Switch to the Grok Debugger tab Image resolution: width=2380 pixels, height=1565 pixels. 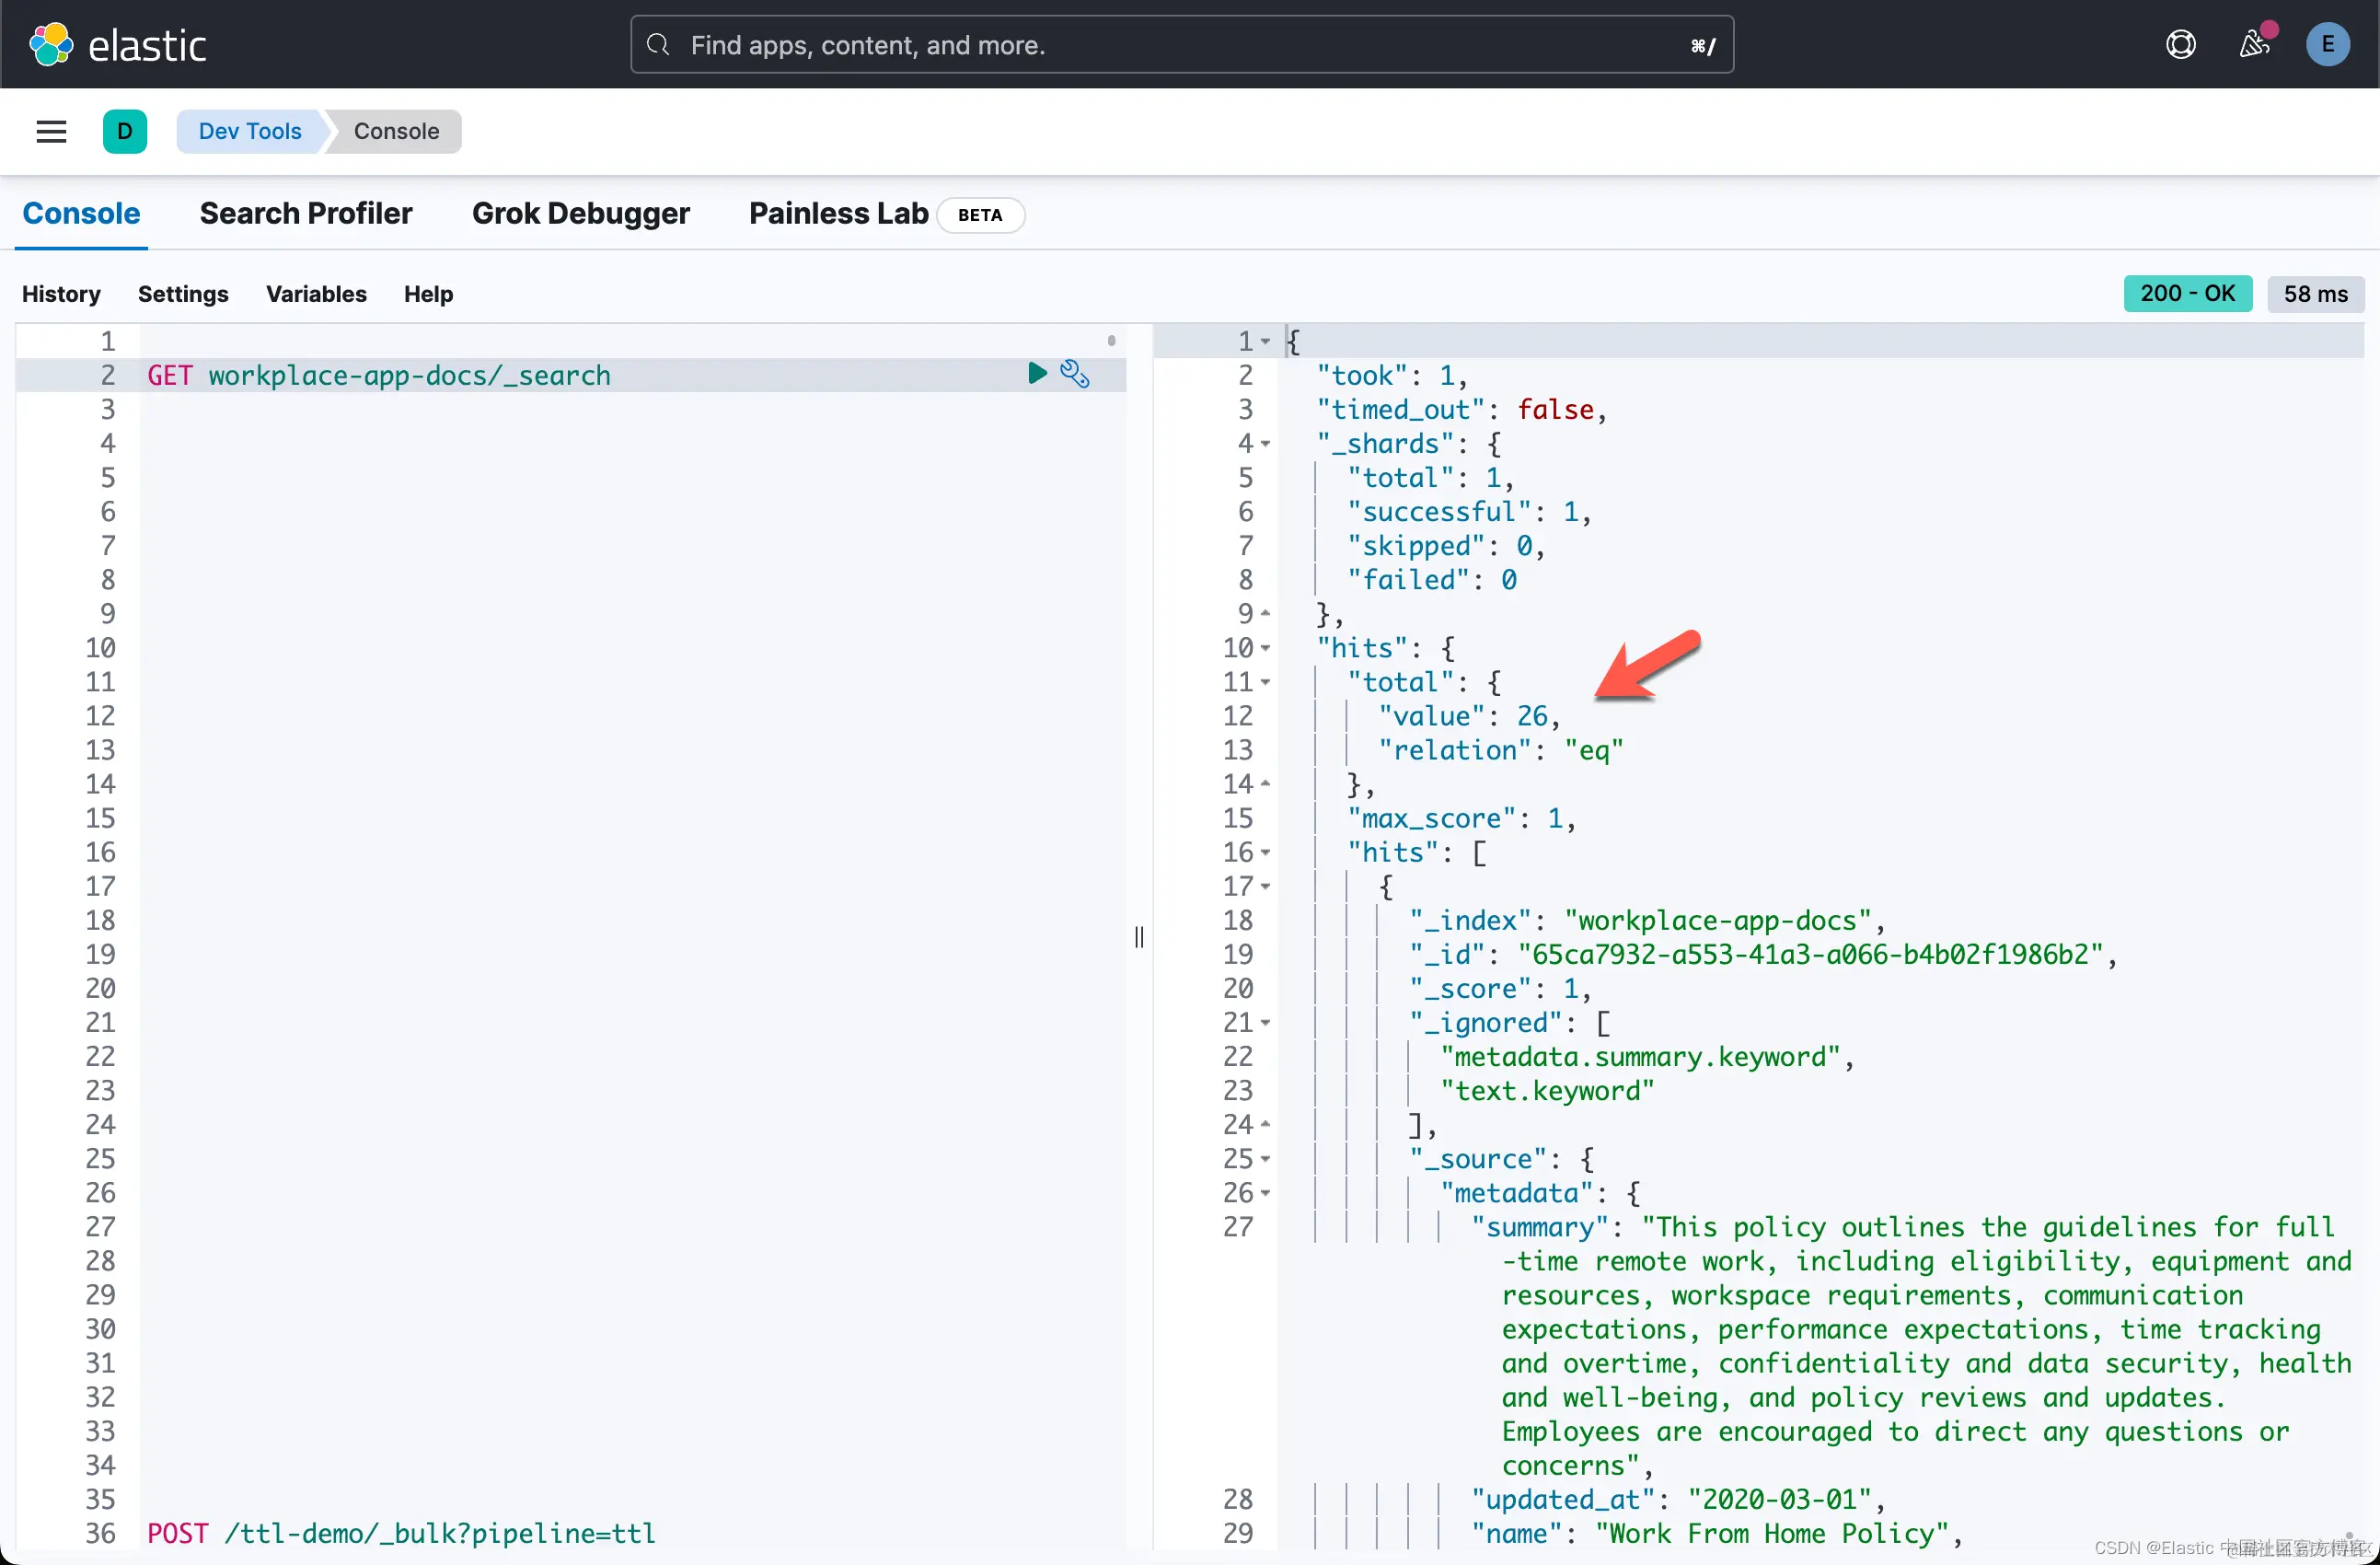click(x=580, y=214)
